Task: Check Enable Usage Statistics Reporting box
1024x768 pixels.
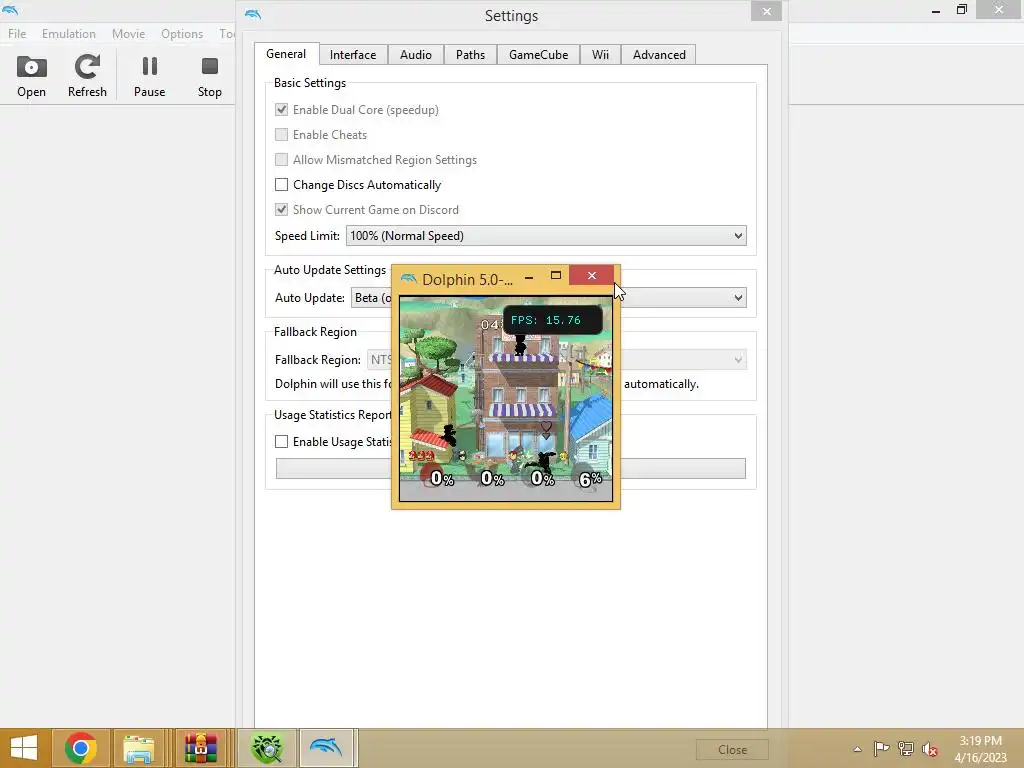Action: click(x=281, y=441)
